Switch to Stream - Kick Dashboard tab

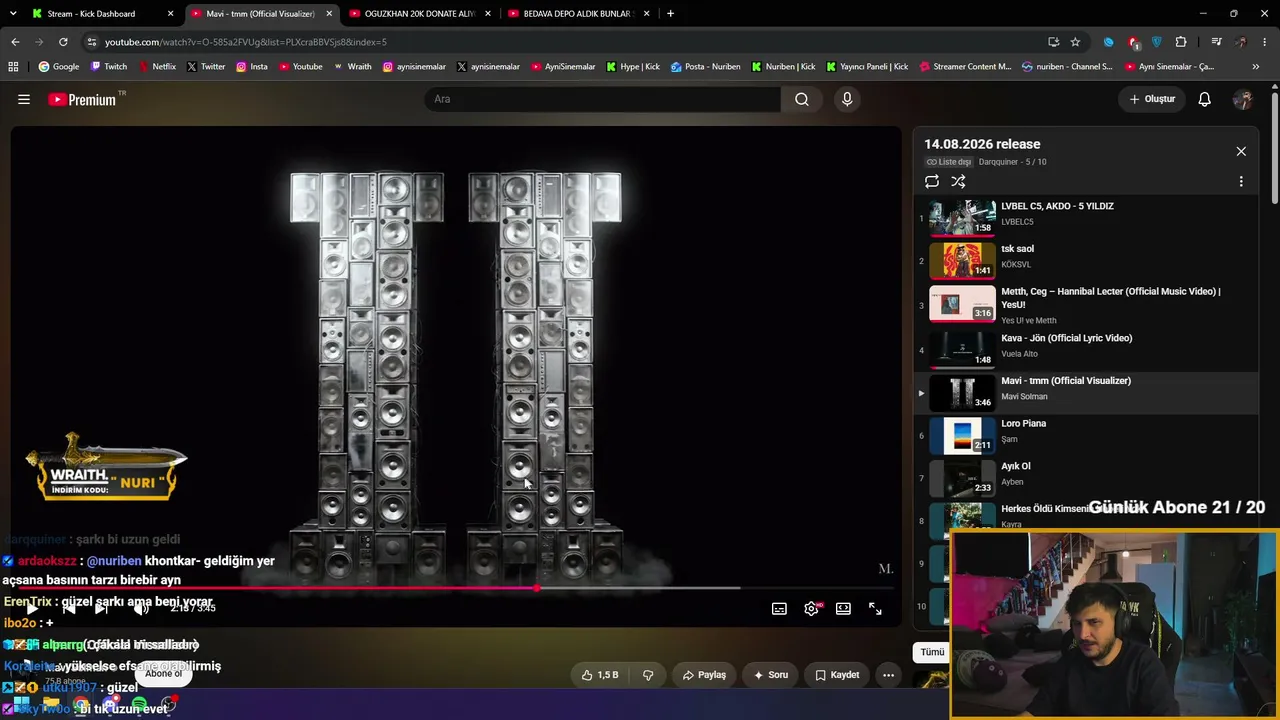102,14
